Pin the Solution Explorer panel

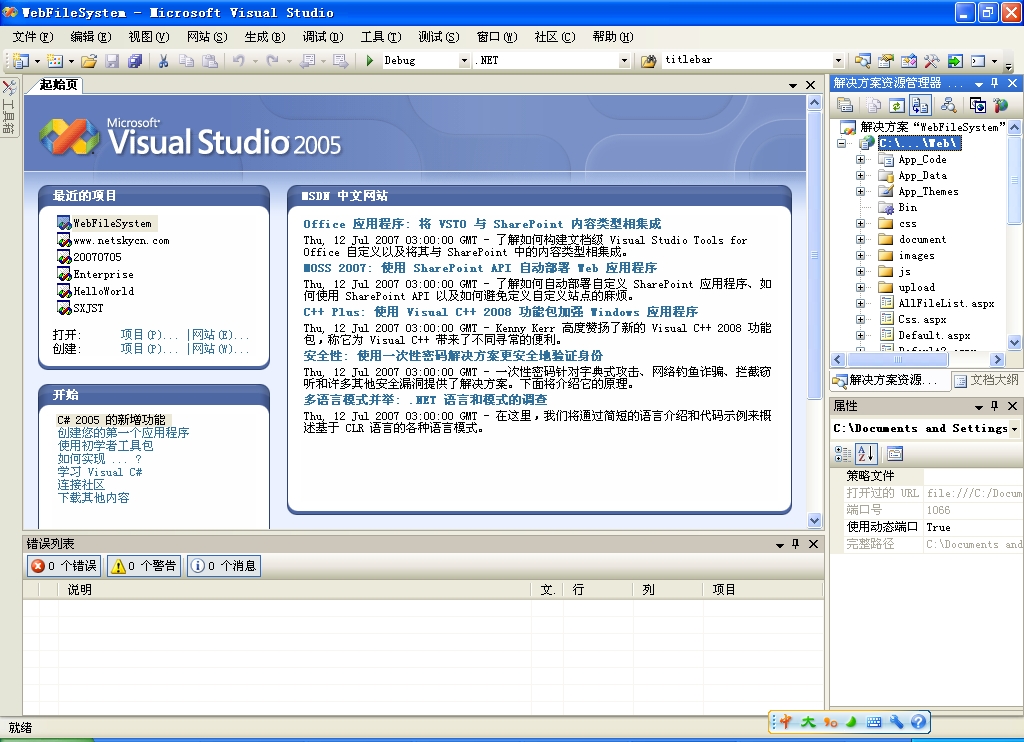[x=995, y=83]
